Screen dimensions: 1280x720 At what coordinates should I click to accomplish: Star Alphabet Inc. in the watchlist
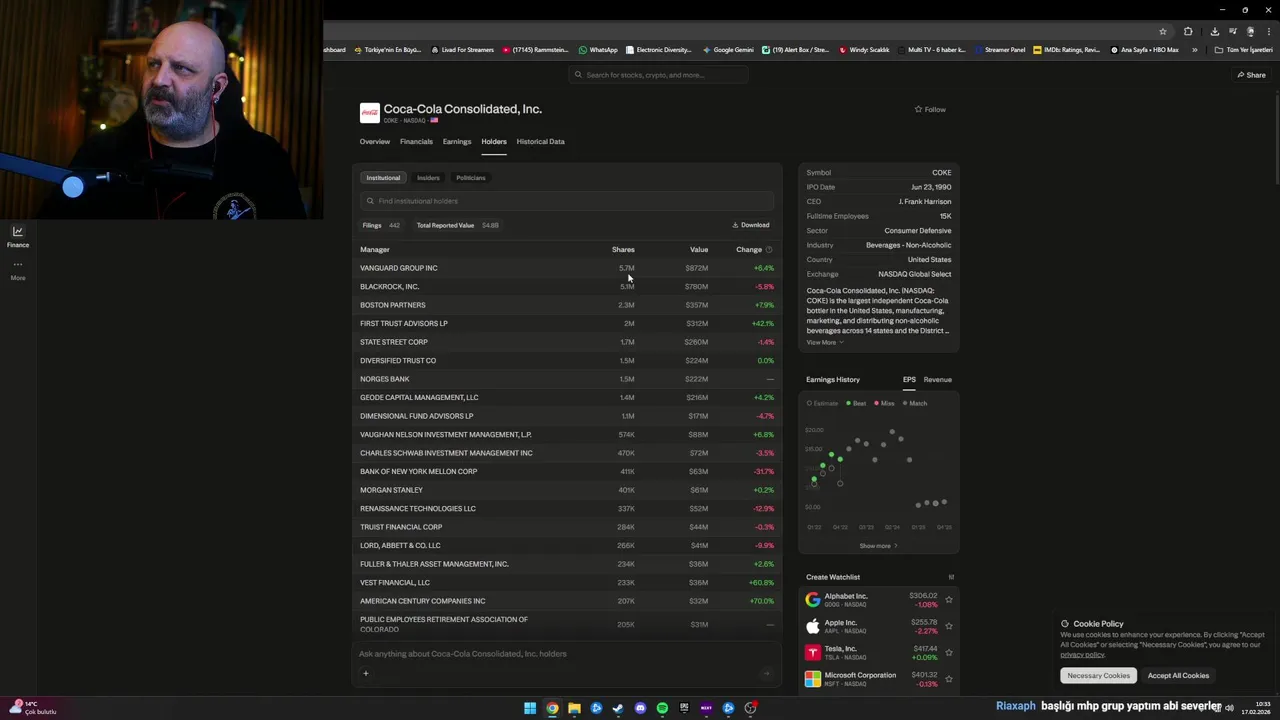click(949, 600)
